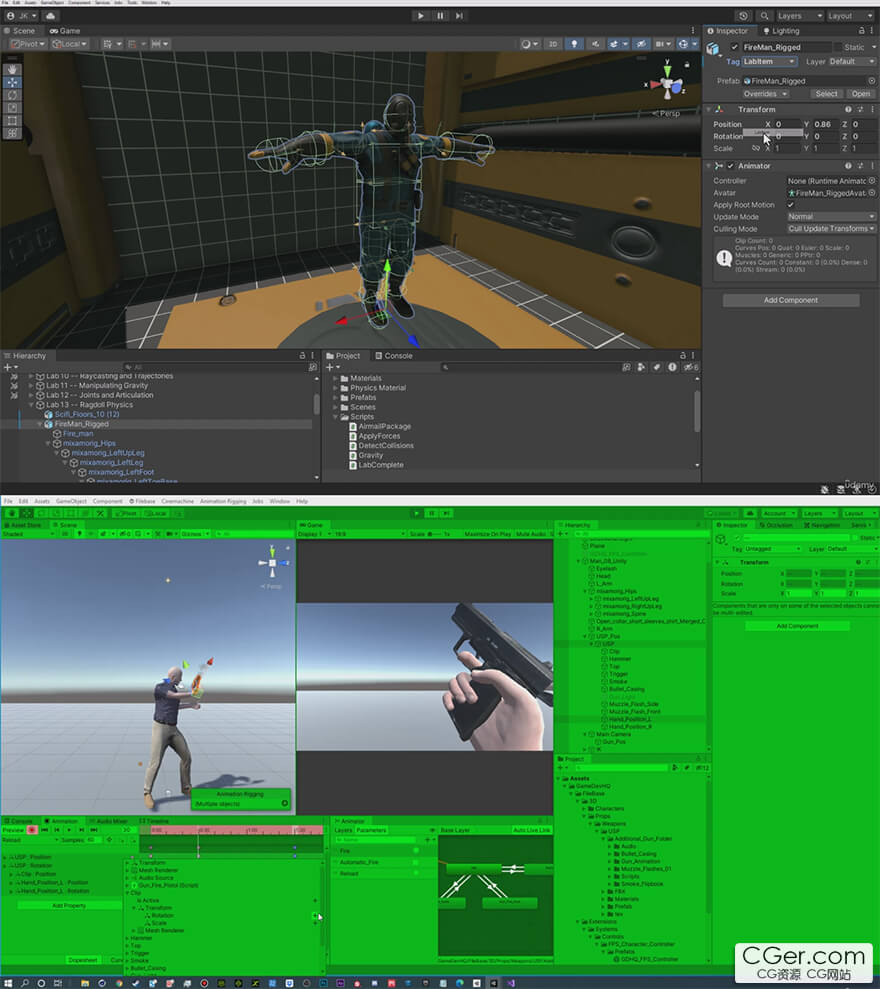Select the Rotate tool in the Scene view
The height and width of the screenshot is (989, 880).
click(12, 95)
